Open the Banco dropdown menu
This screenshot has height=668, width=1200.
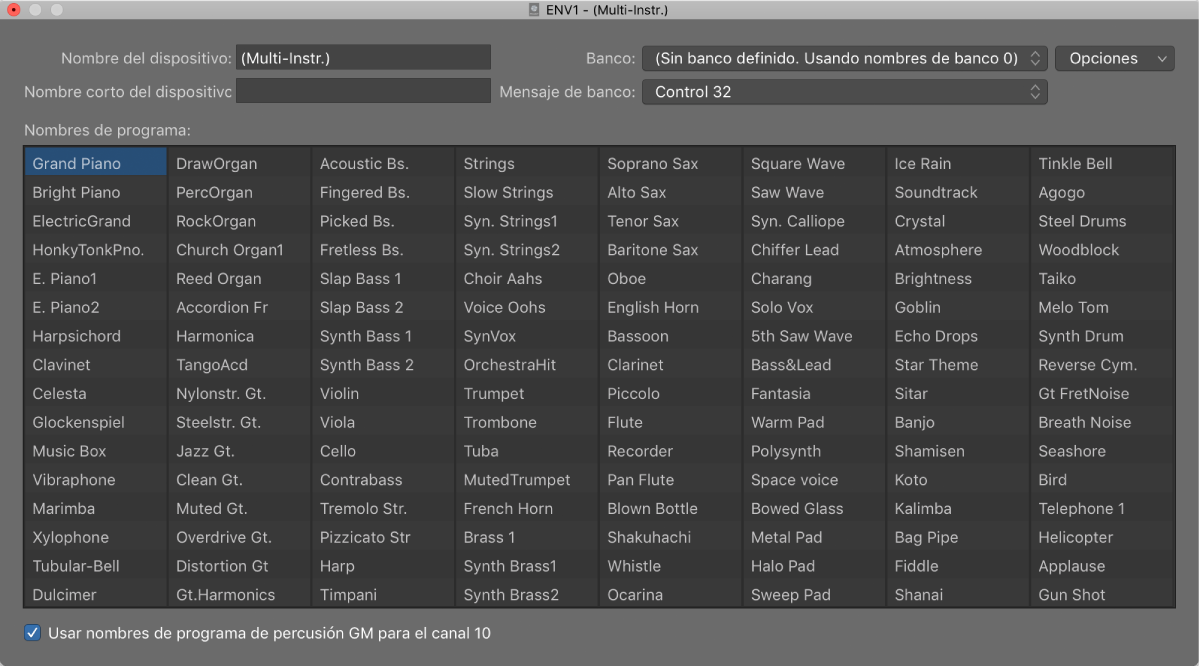(844, 58)
